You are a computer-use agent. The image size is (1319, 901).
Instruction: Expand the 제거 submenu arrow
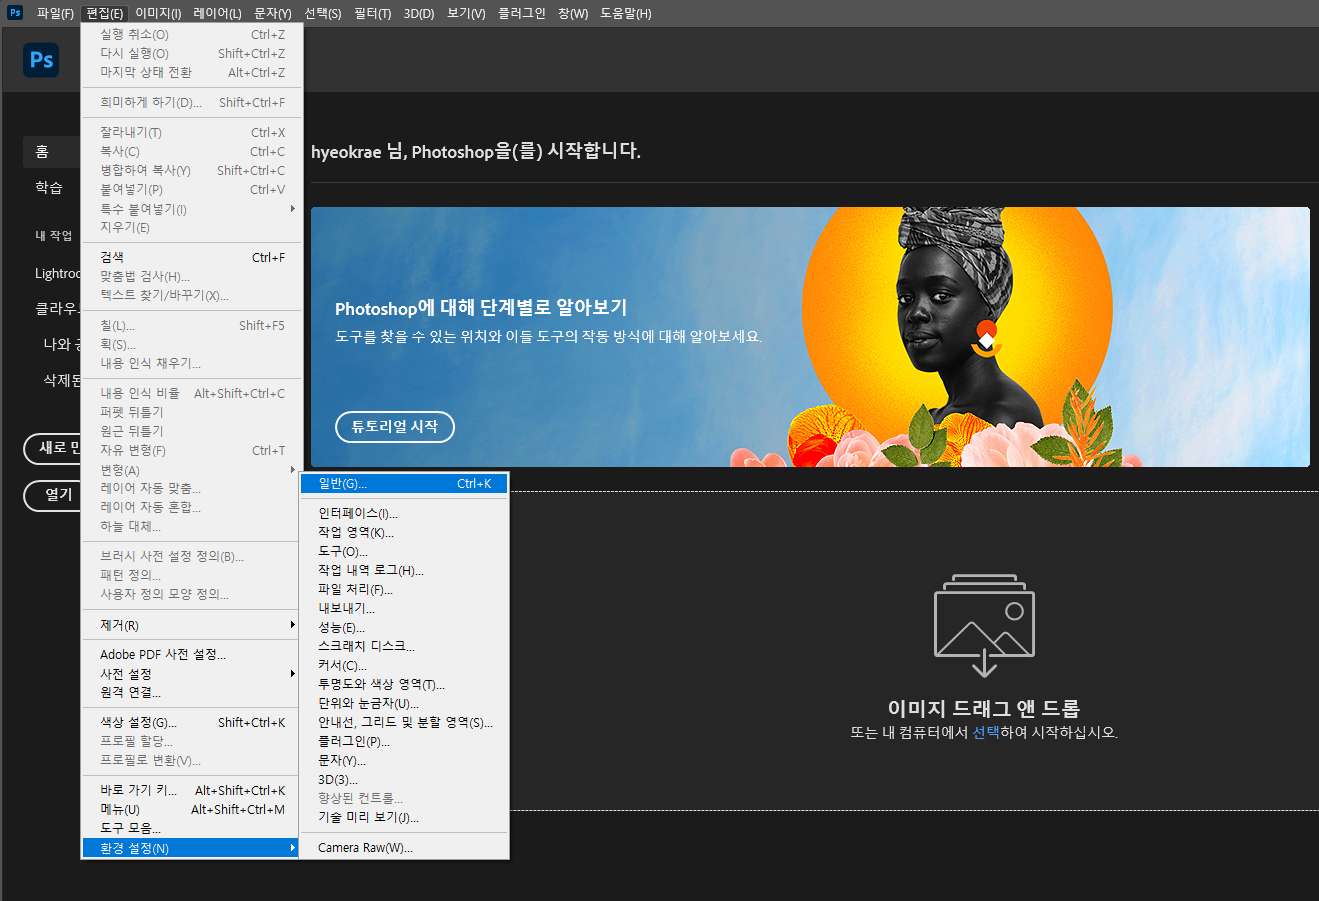(x=291, y=624)
